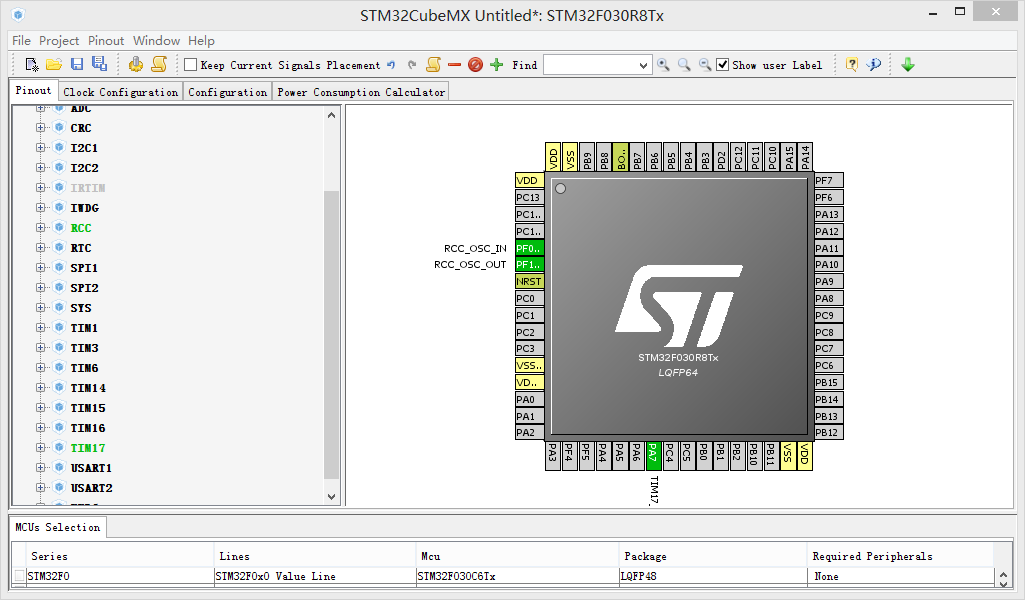Click the Undo arrow icon
This screenshot has width=1025, height=600.
(391, 65)
